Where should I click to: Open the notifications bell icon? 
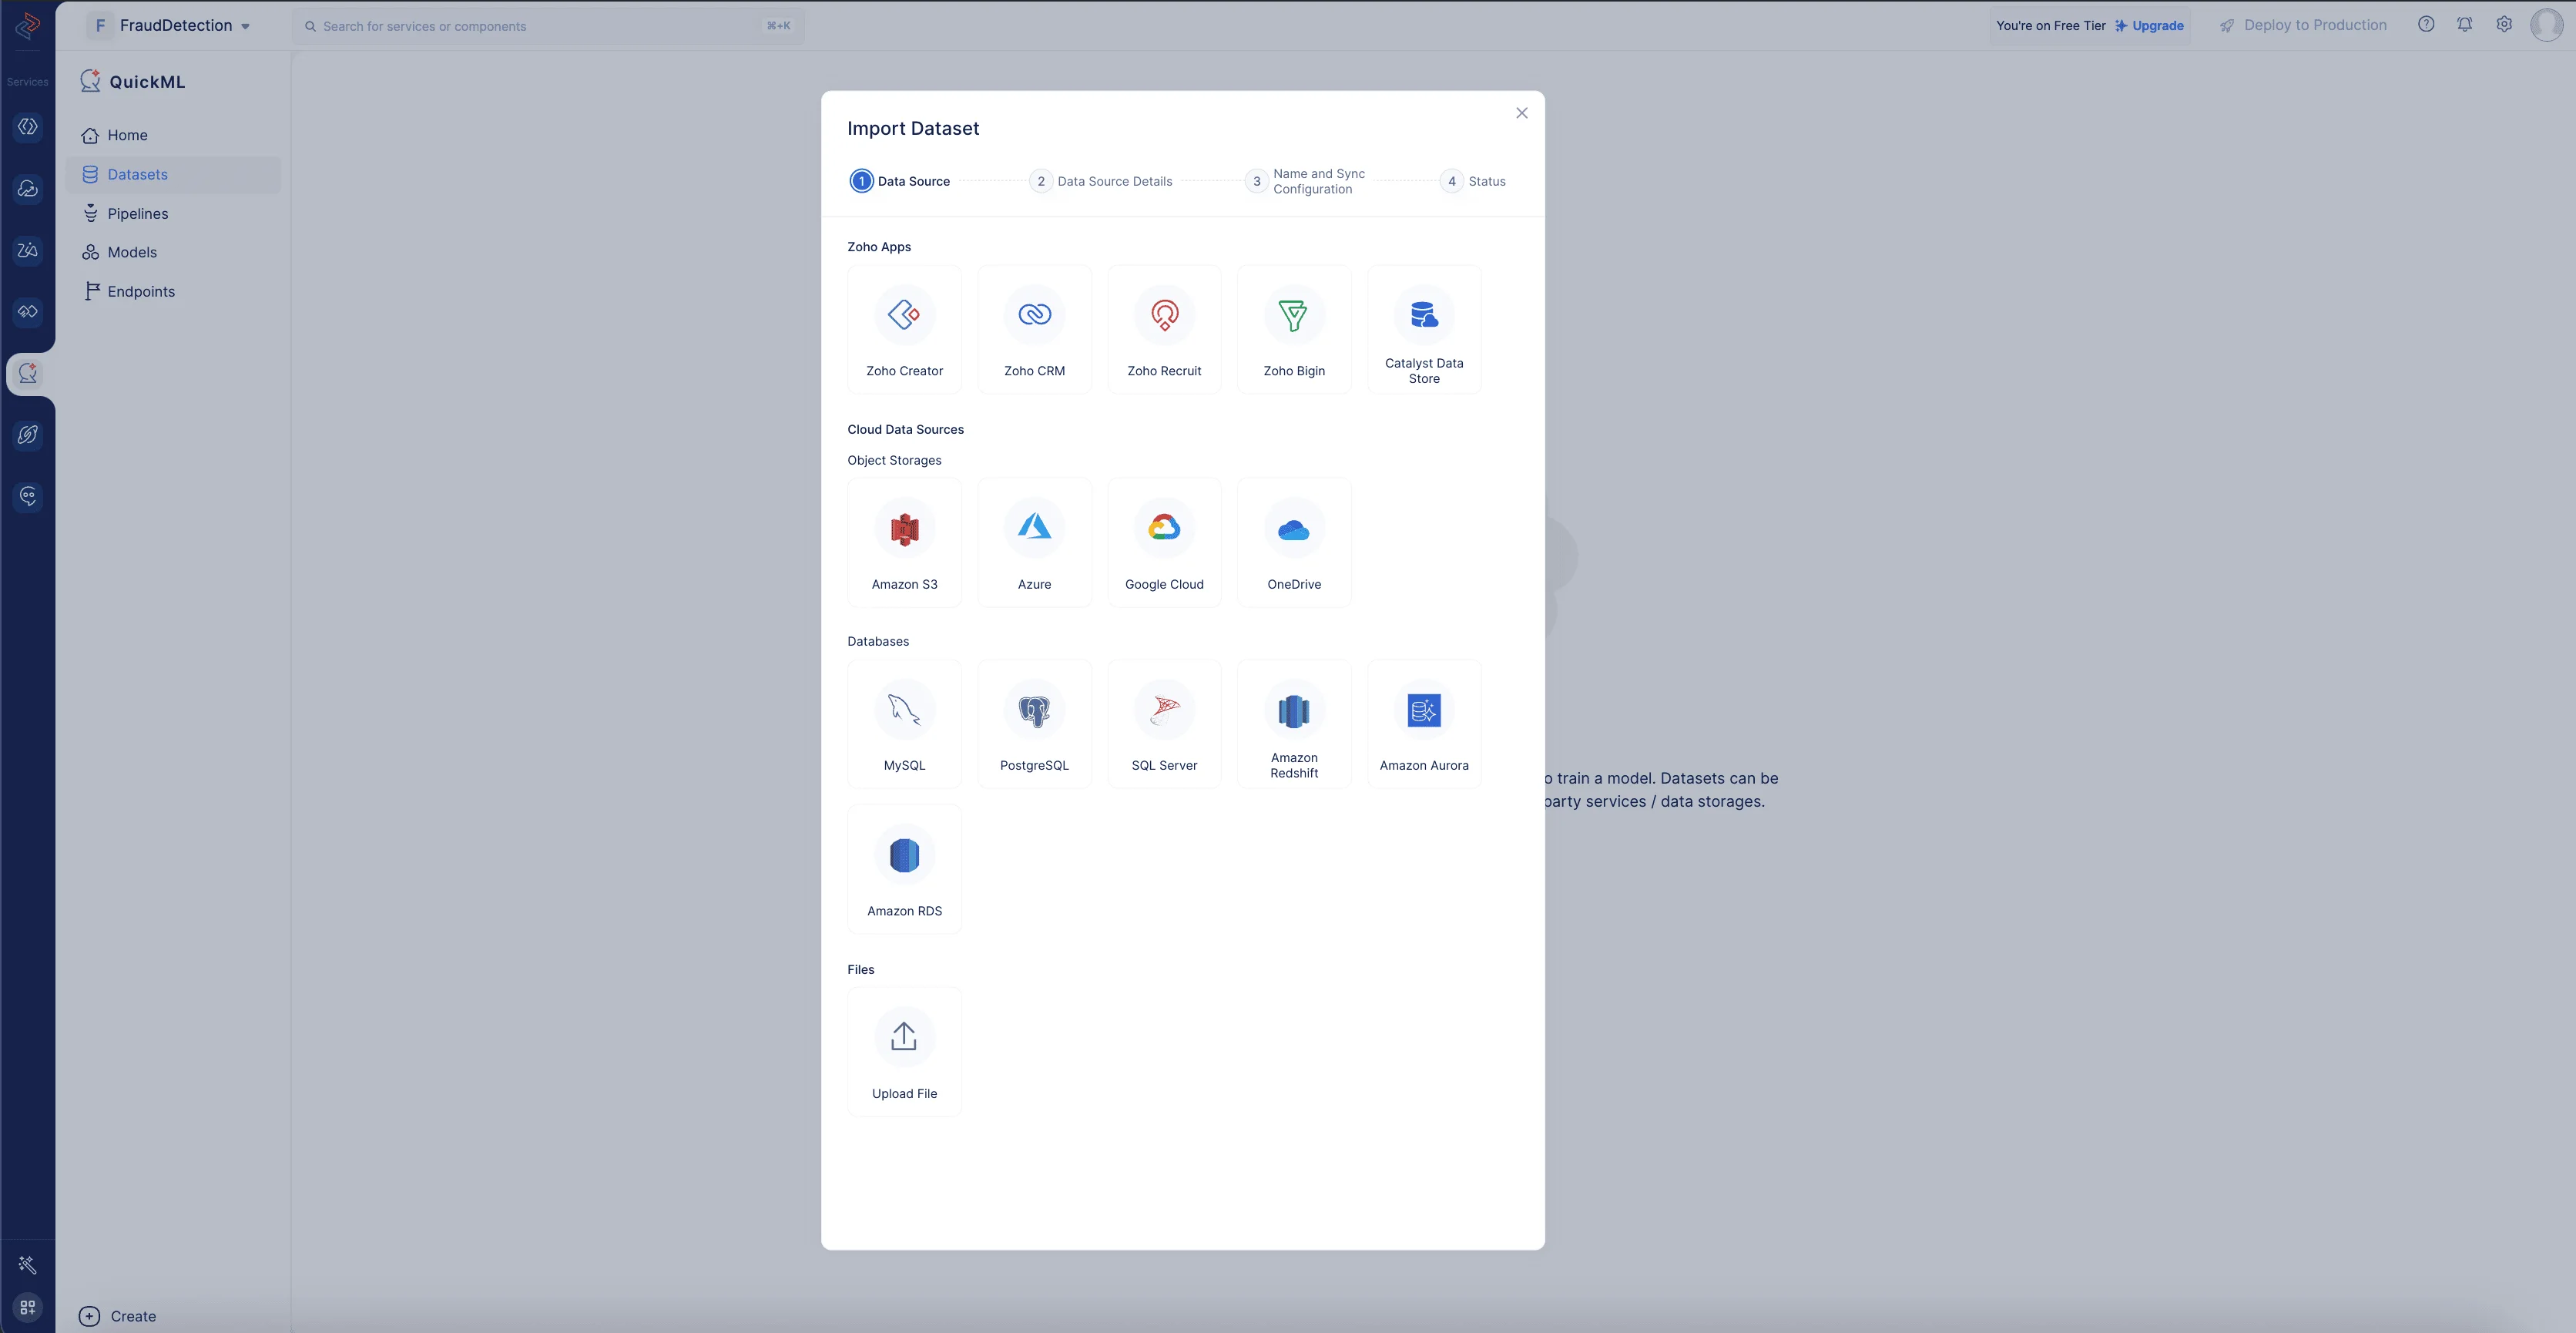coord(2465,24)
